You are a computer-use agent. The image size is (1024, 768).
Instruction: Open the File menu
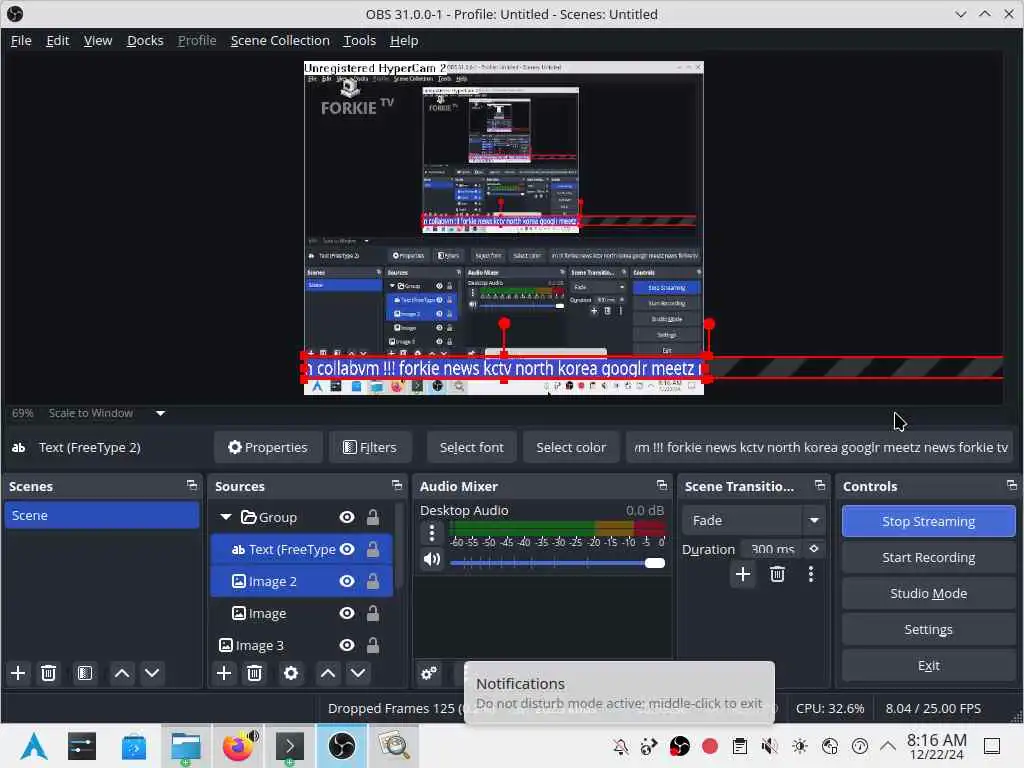[x=21, y=40]
